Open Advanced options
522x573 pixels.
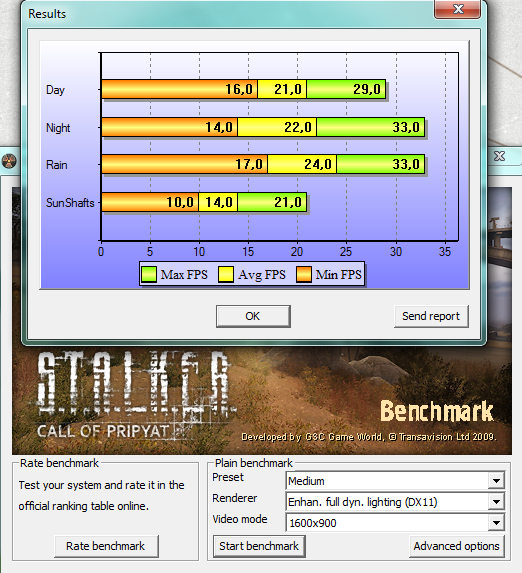pos(457,546)
